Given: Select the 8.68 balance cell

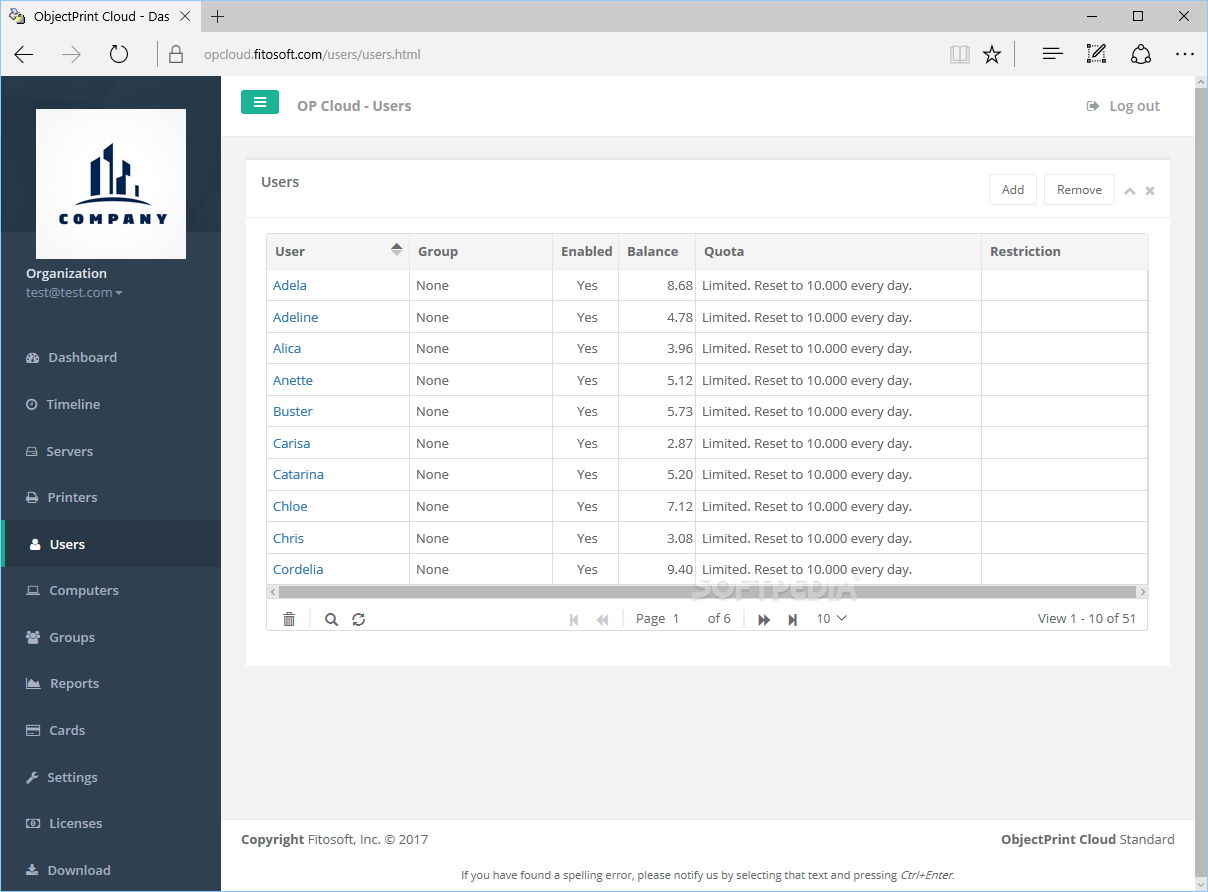Looking at the screenshot, I should pos(657,285).
